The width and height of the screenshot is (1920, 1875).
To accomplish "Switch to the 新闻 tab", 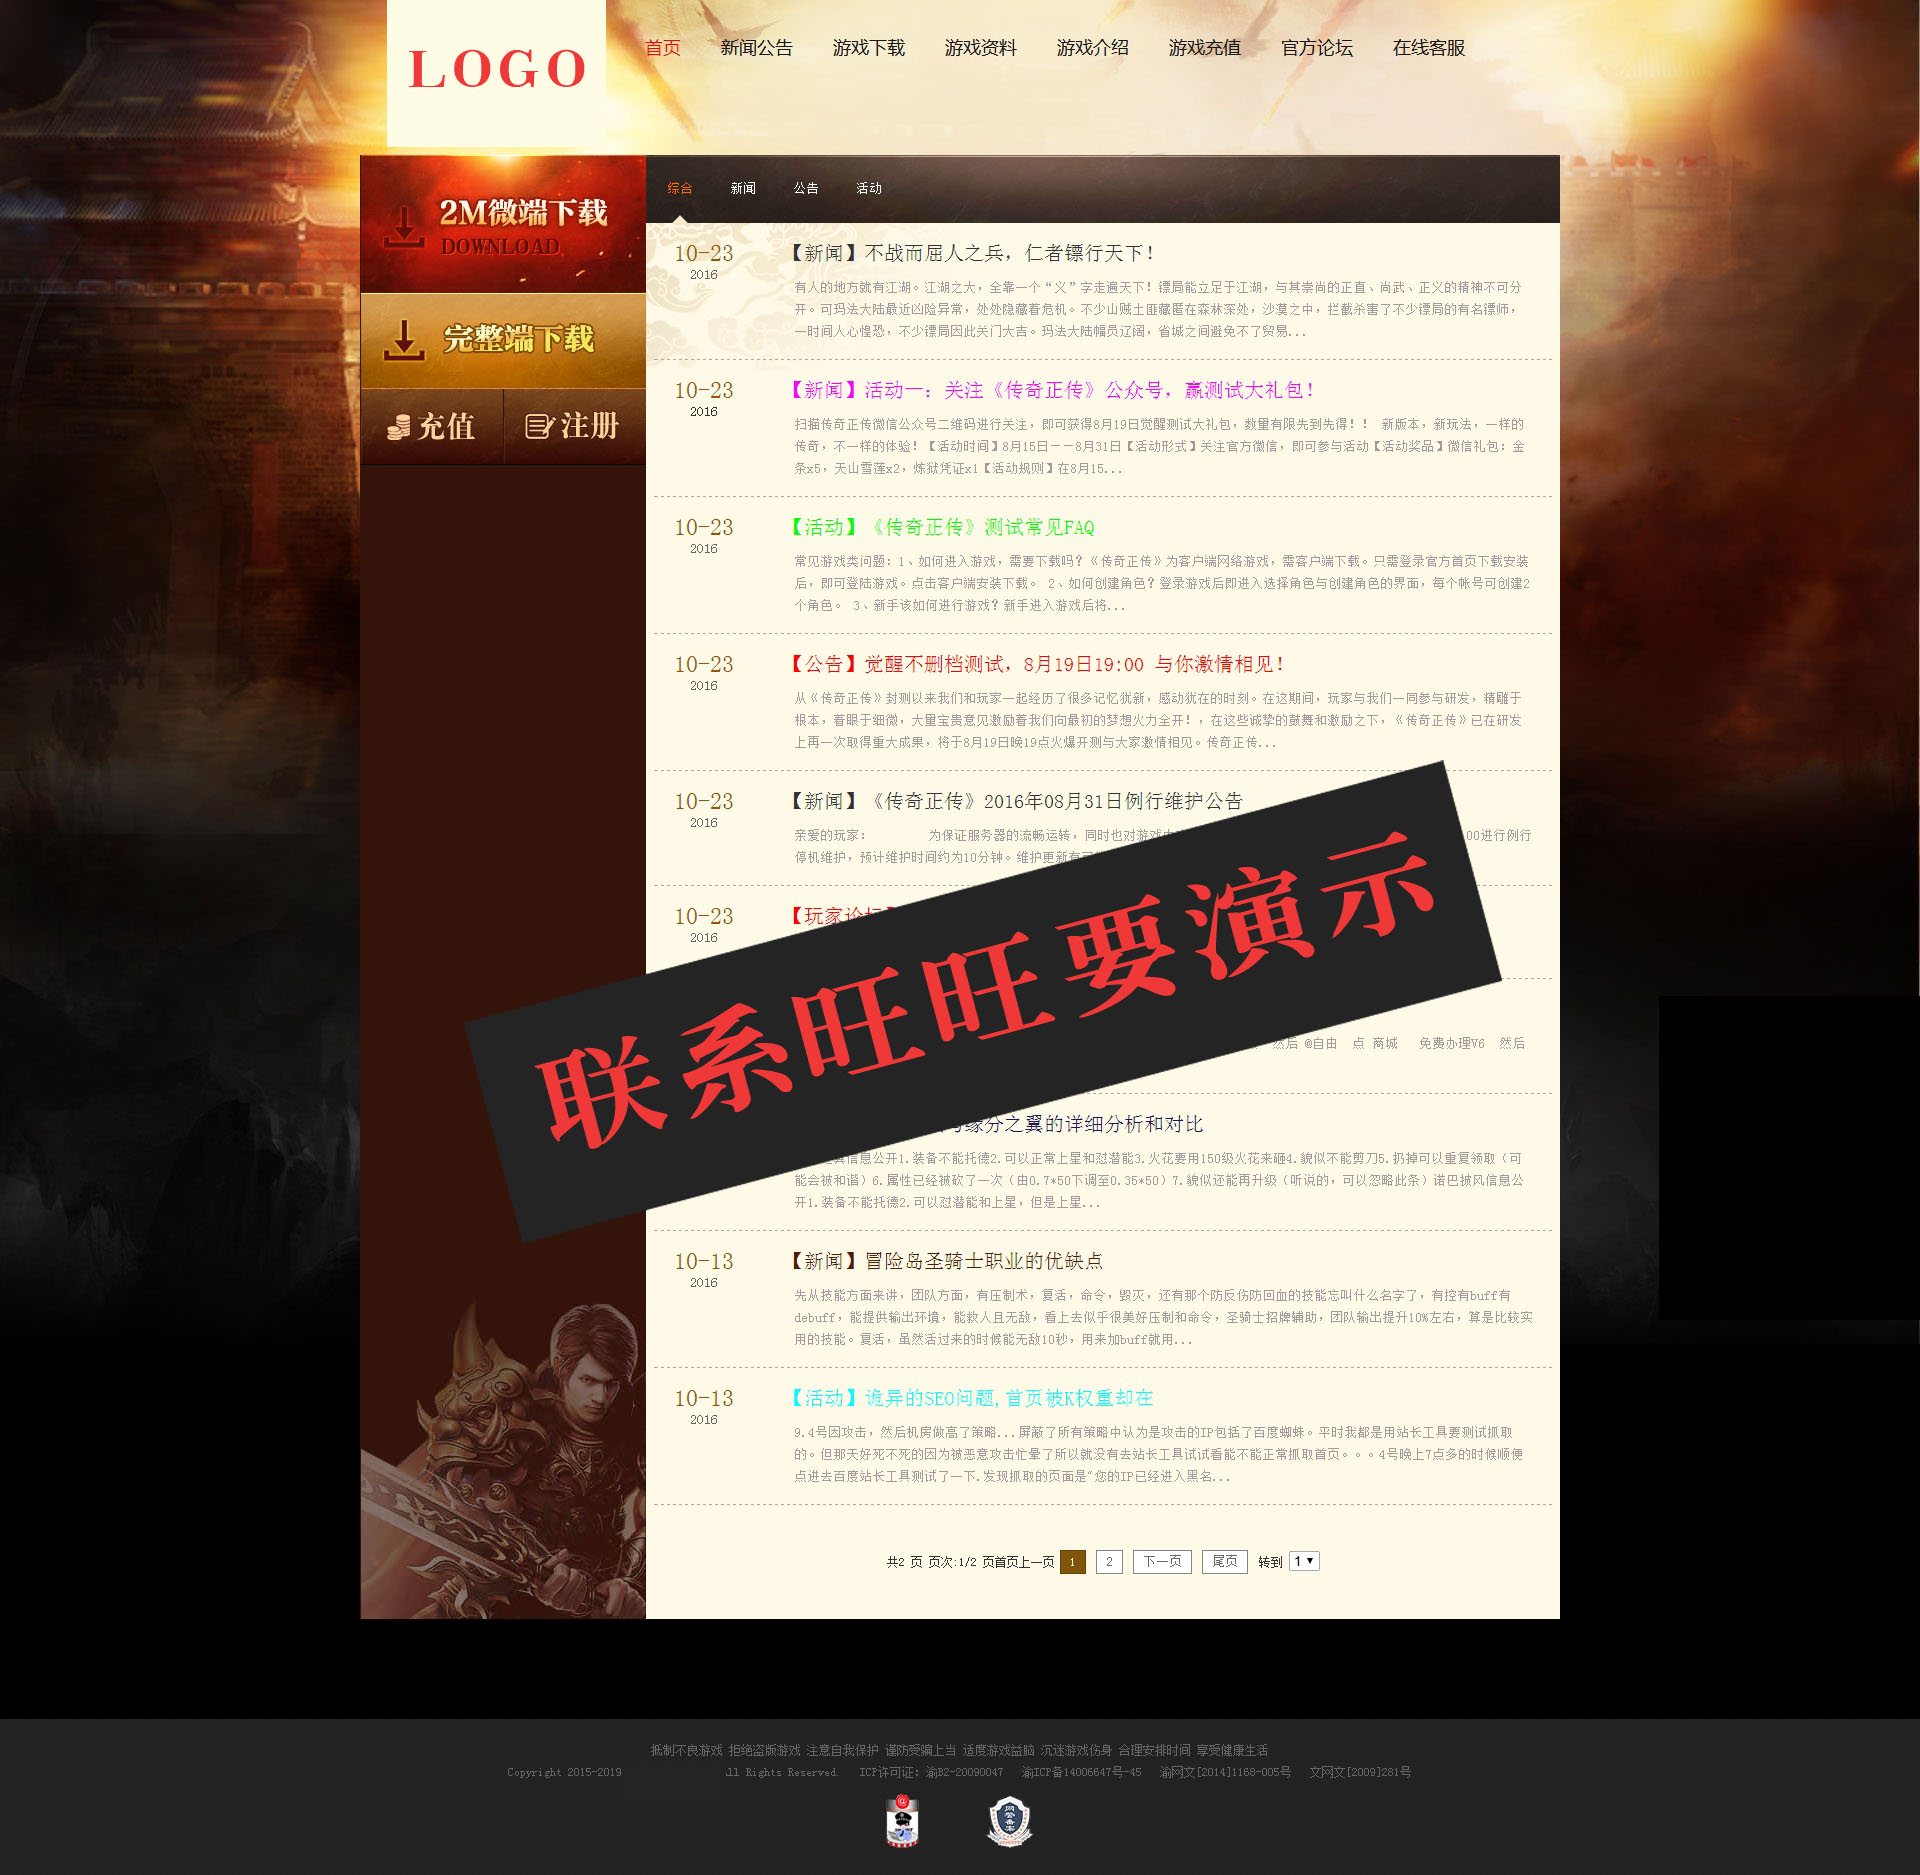I will (743, 188).
